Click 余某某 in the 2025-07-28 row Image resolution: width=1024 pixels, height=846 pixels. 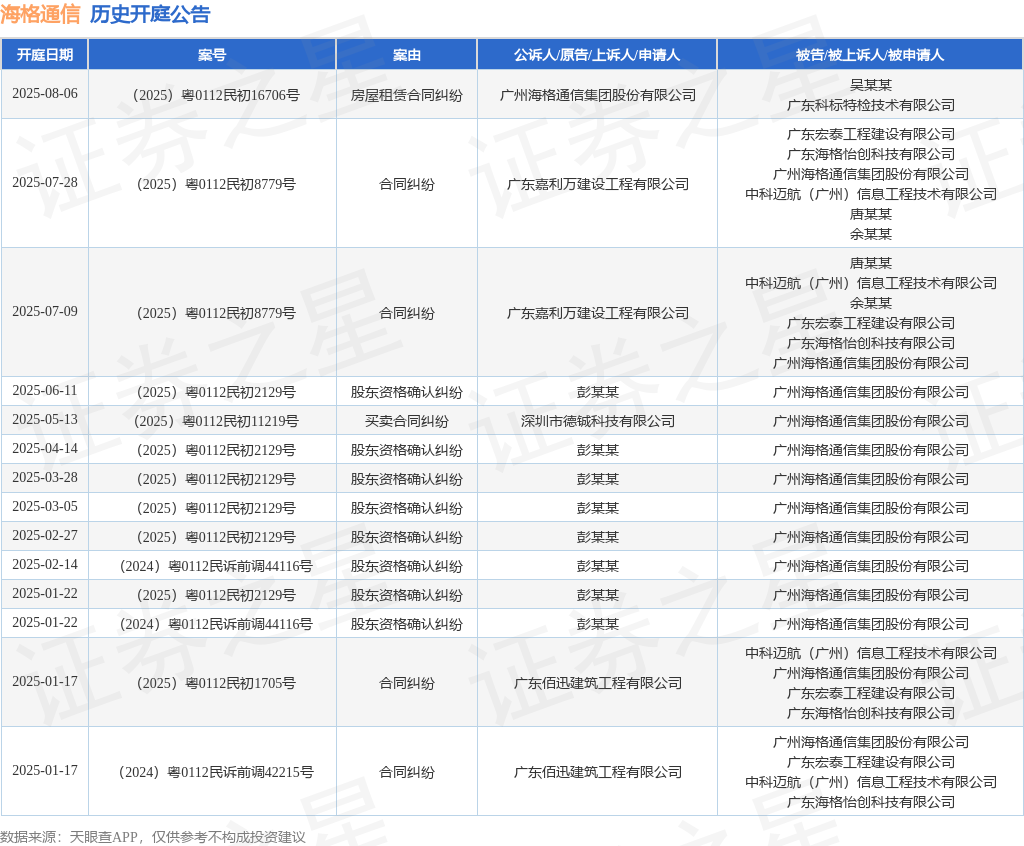(870, 233)
